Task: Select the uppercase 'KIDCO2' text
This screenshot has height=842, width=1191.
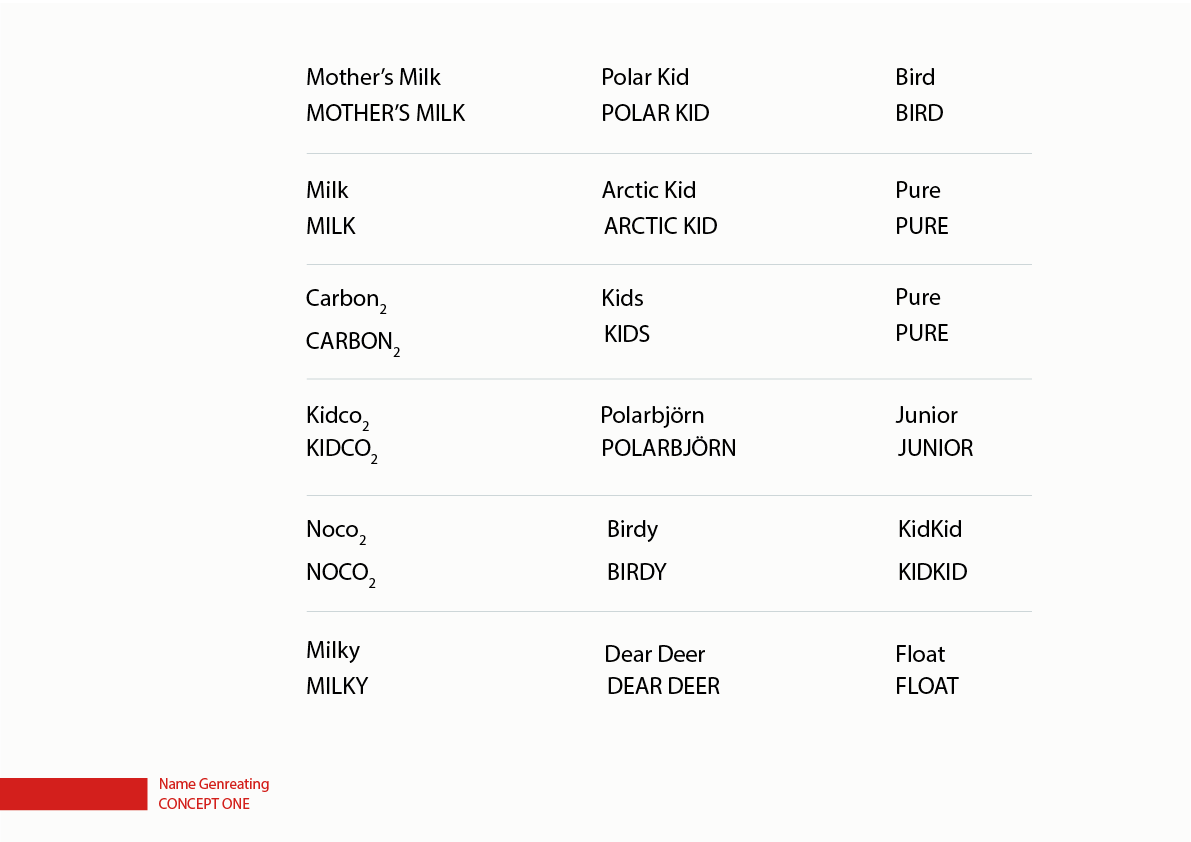Action: (342, 450)
